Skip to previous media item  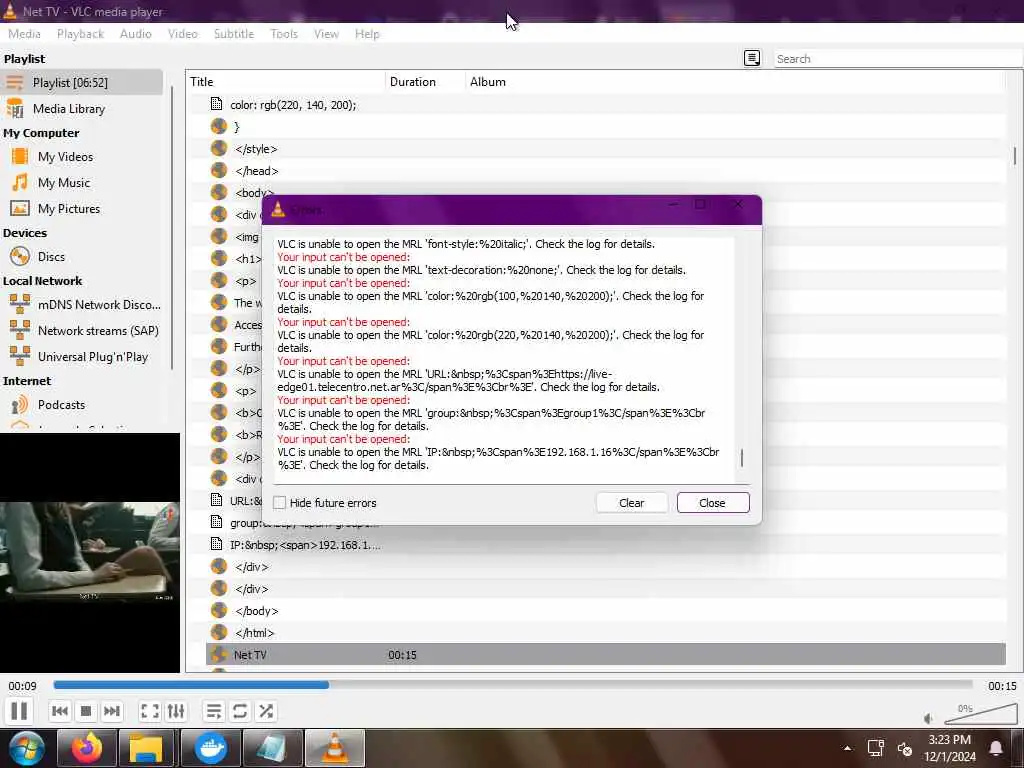(x=59, y=711)
